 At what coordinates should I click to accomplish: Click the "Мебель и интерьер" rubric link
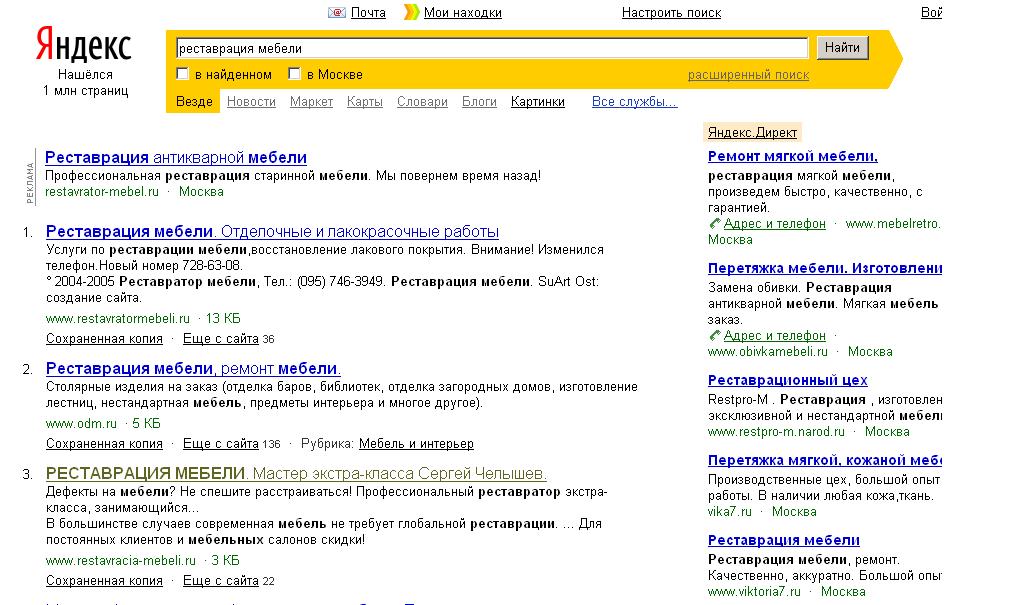click(x=416, y=444)
